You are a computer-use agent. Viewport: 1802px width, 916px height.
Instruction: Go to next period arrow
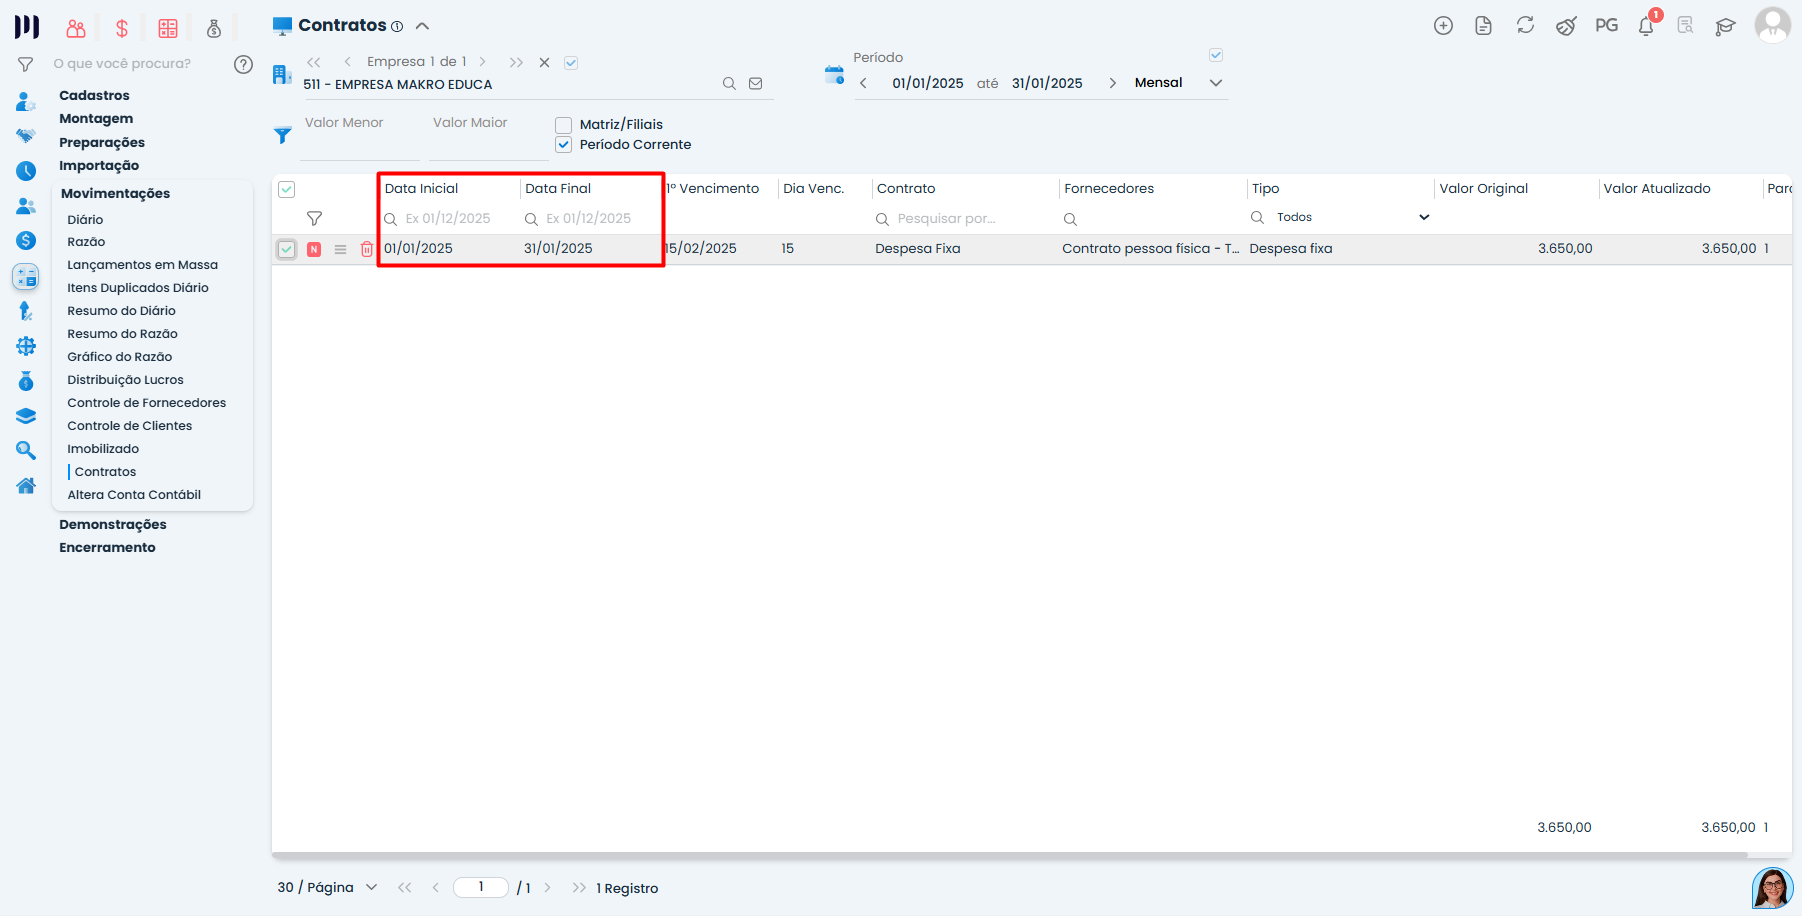[x=1112, y=83]
